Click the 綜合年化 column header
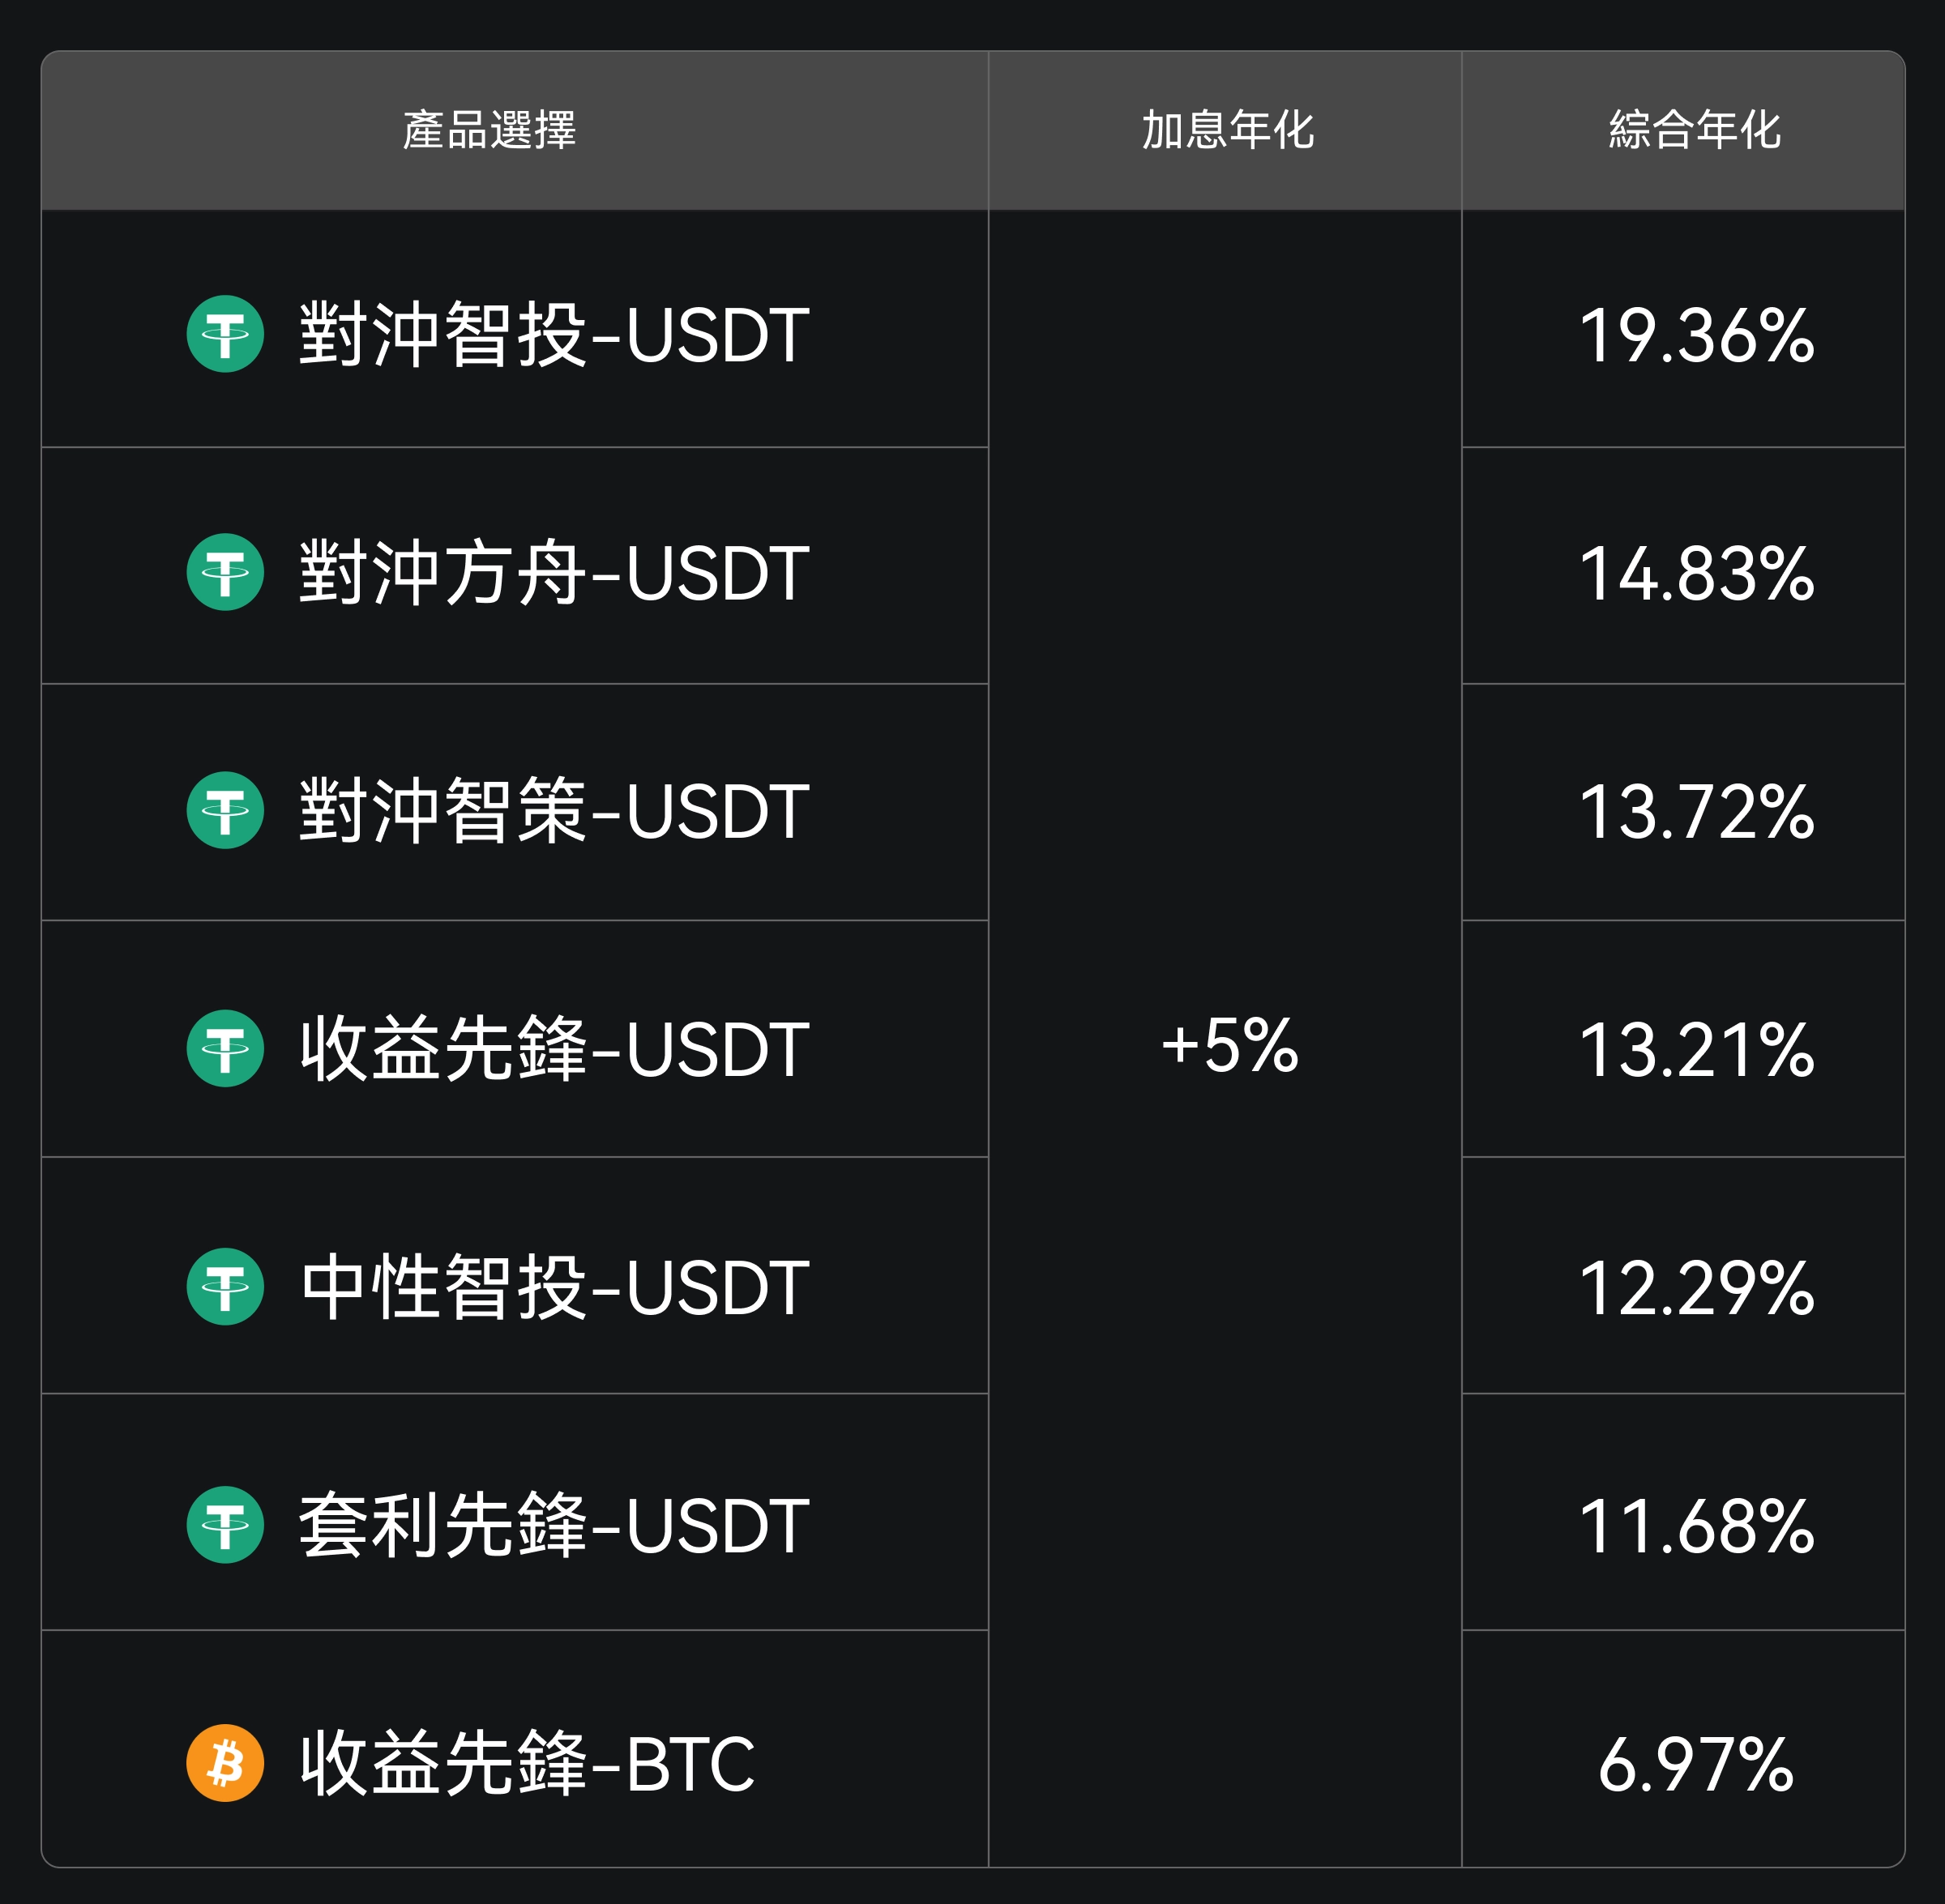The height and width of the screenshot is (1904, 1945). click(x=1694, y=130)
